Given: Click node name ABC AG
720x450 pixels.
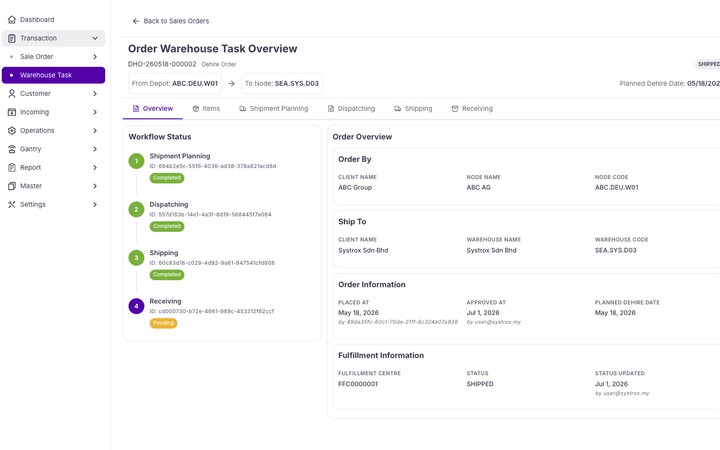Looking at the screenshot, I should click(478, 187).
